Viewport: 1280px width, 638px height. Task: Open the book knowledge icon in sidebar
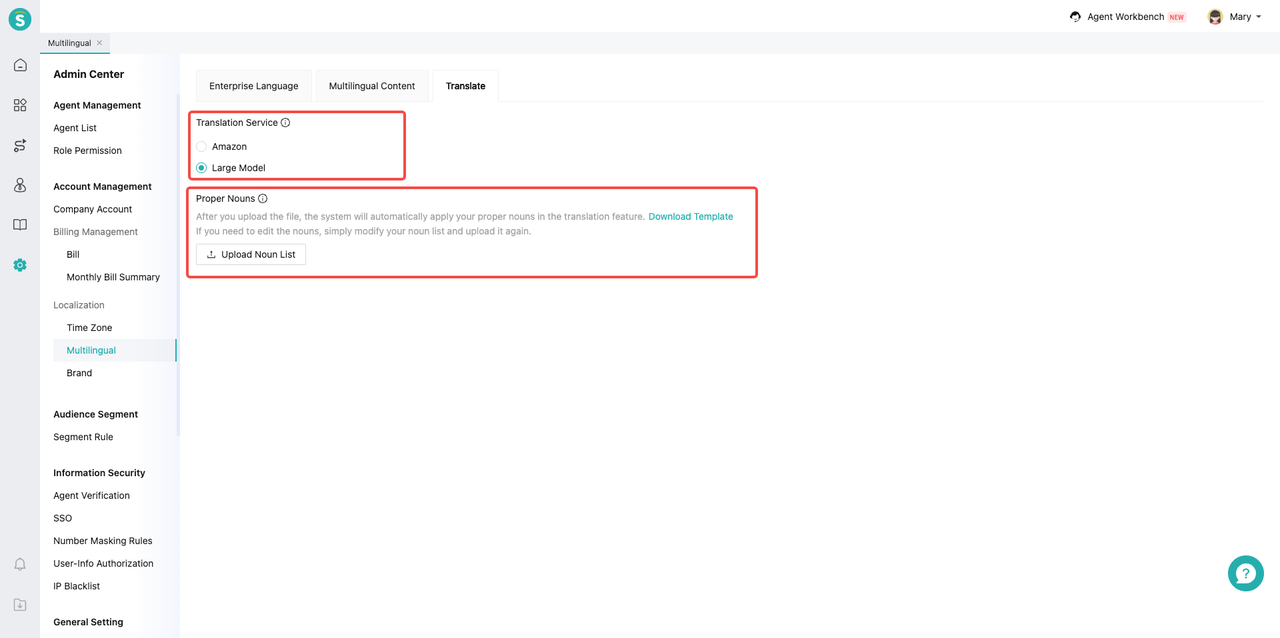point(20,225)
